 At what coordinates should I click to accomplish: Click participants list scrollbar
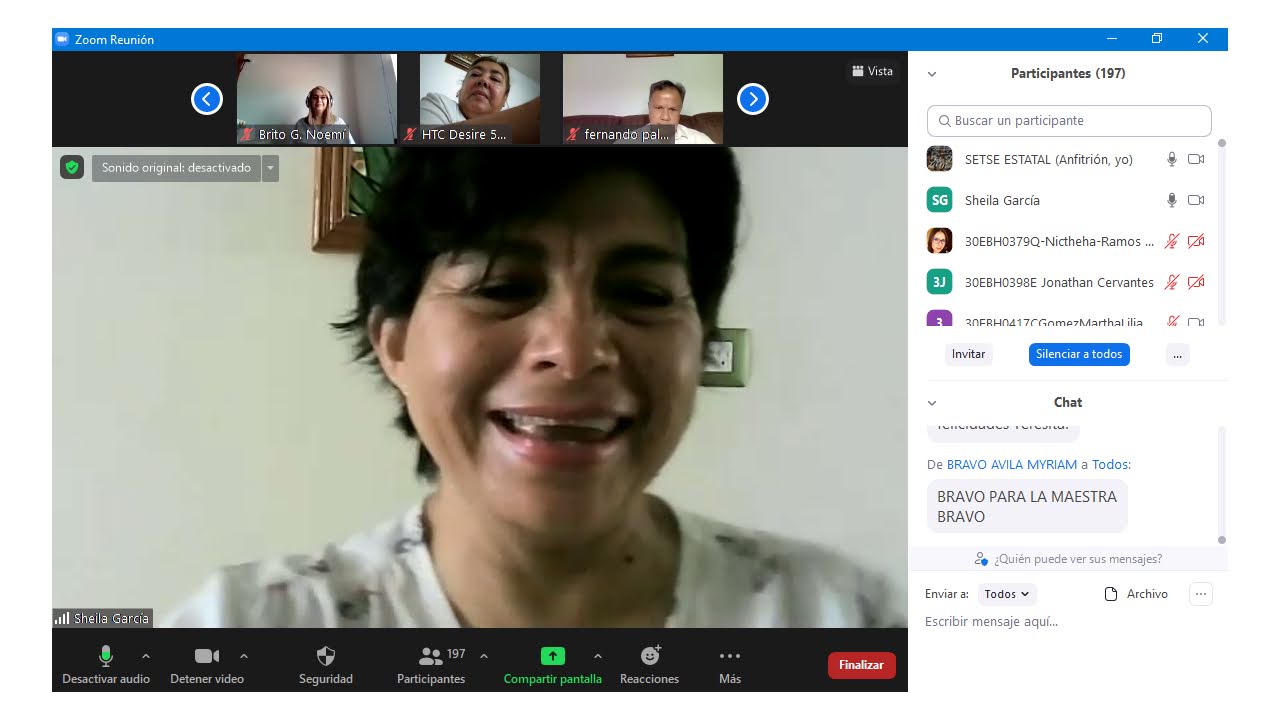1222,231
